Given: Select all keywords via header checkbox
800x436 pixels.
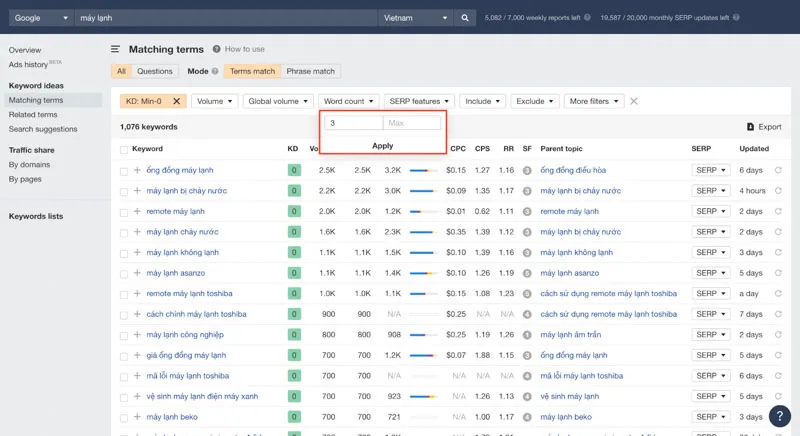Looking at the screenshot, I should pyautogui.click(x=124, y=149).
